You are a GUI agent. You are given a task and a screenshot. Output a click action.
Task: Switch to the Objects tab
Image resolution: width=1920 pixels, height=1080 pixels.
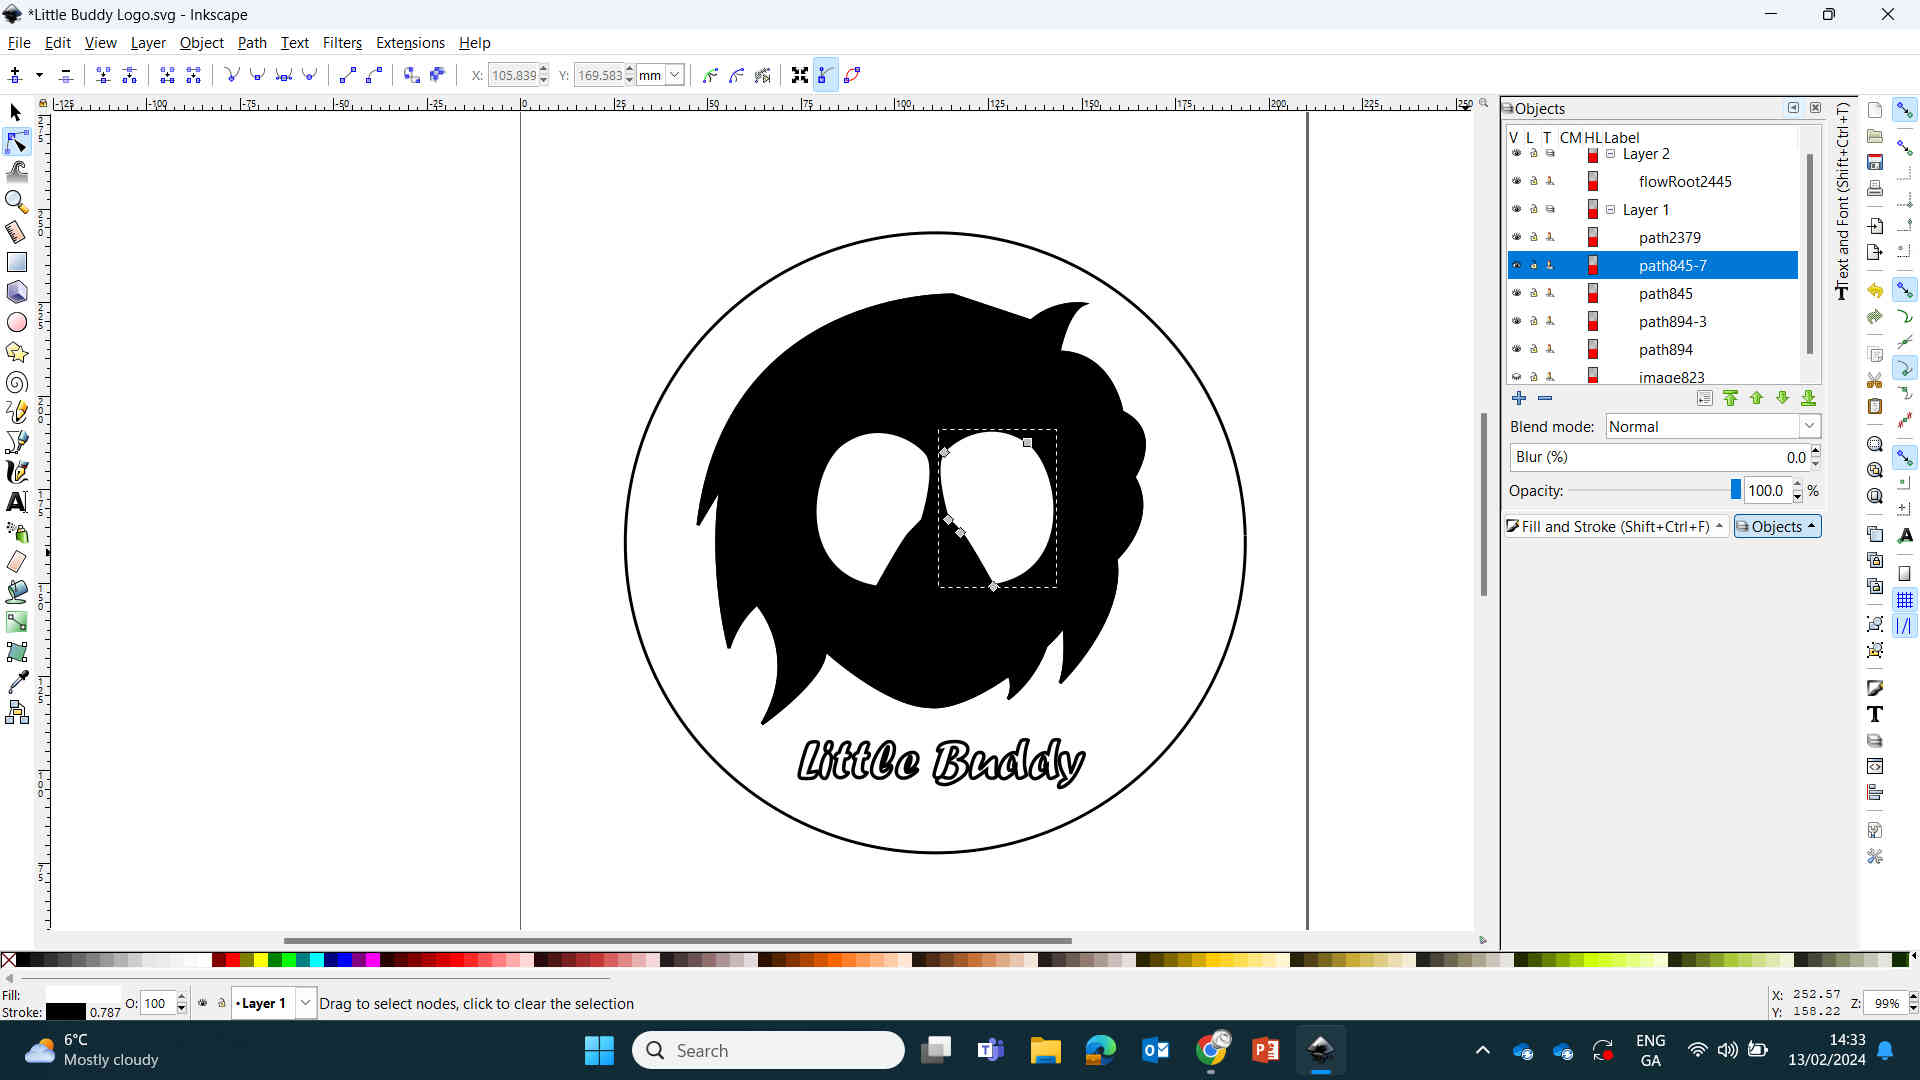[x=1777, y=526]
